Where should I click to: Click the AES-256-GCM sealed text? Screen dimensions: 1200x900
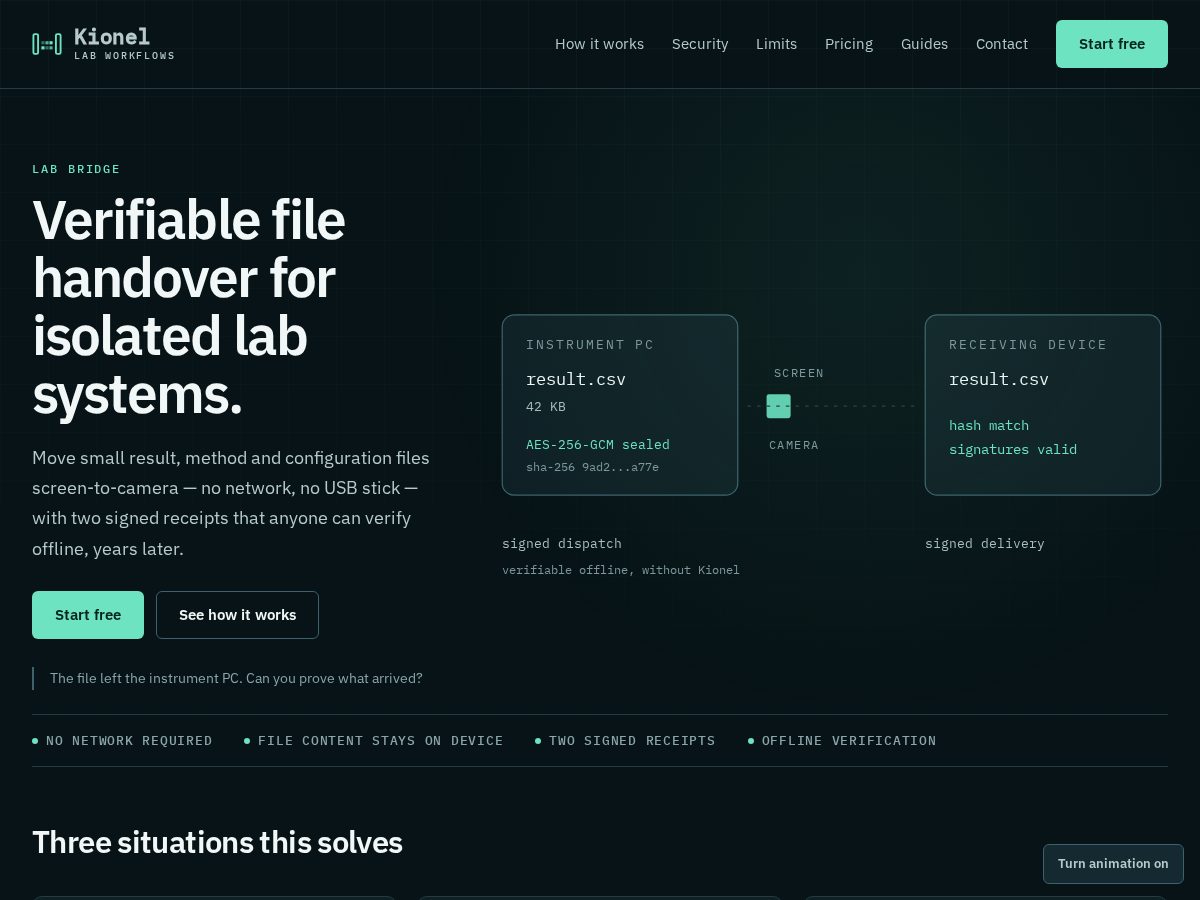[x=598, y=444]
